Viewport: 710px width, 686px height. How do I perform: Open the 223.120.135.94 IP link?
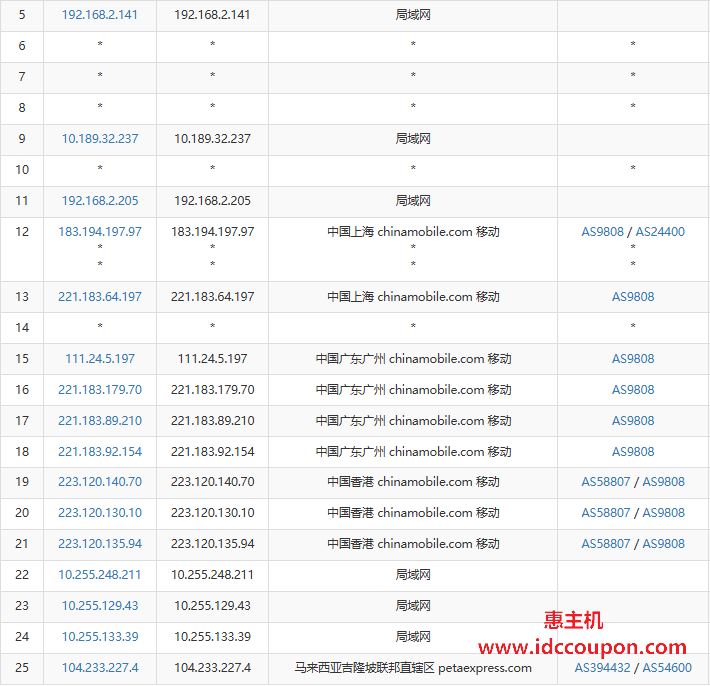tap(100, 544)
